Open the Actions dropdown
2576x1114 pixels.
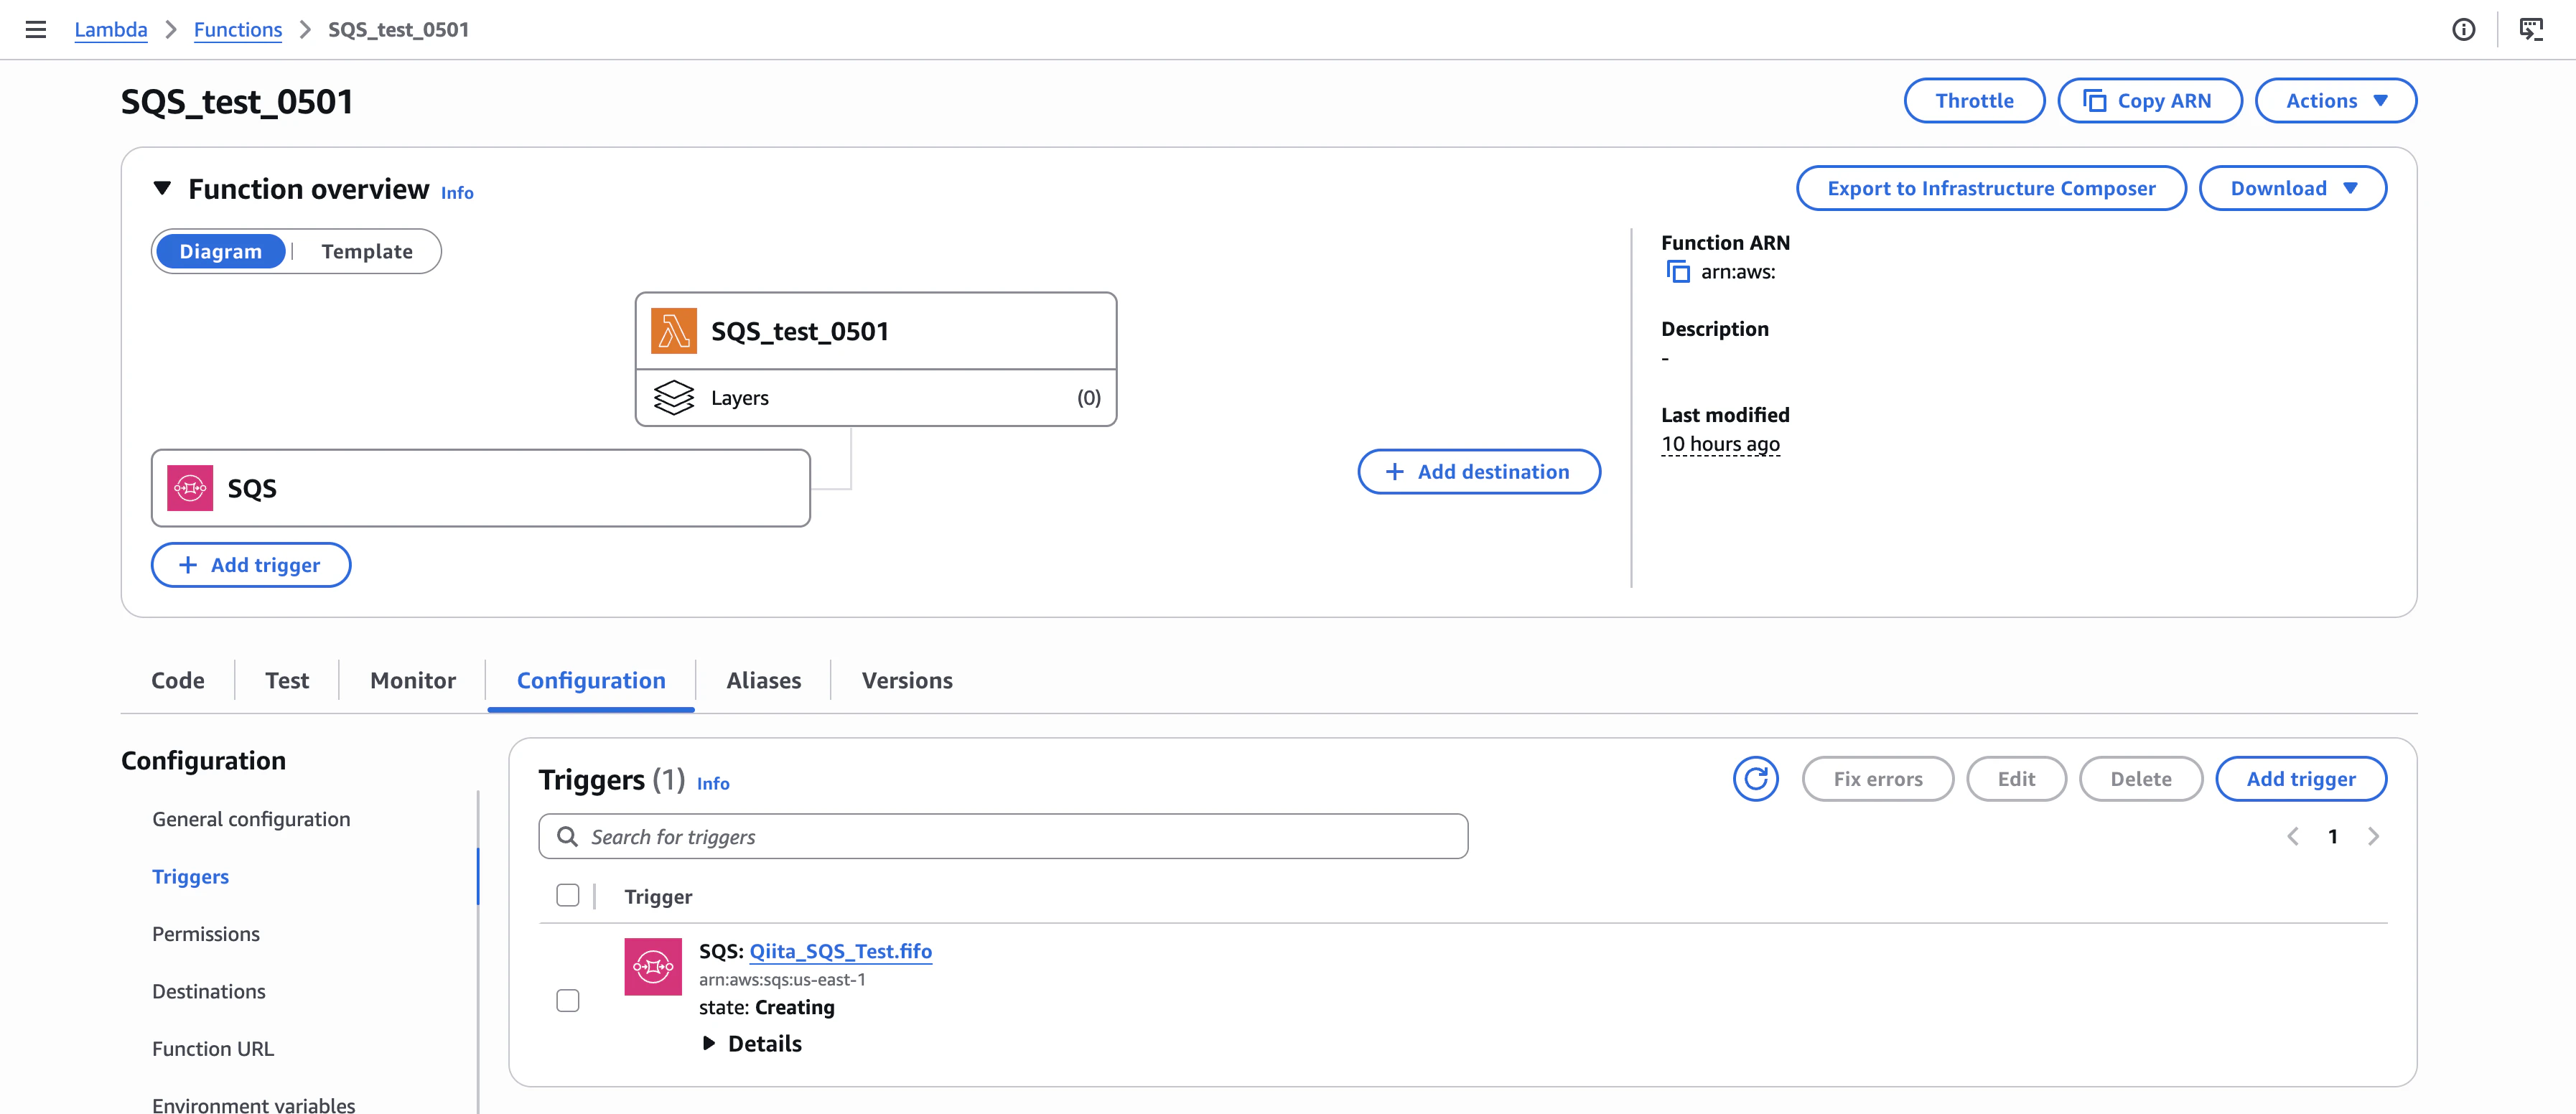[2336, 101]
